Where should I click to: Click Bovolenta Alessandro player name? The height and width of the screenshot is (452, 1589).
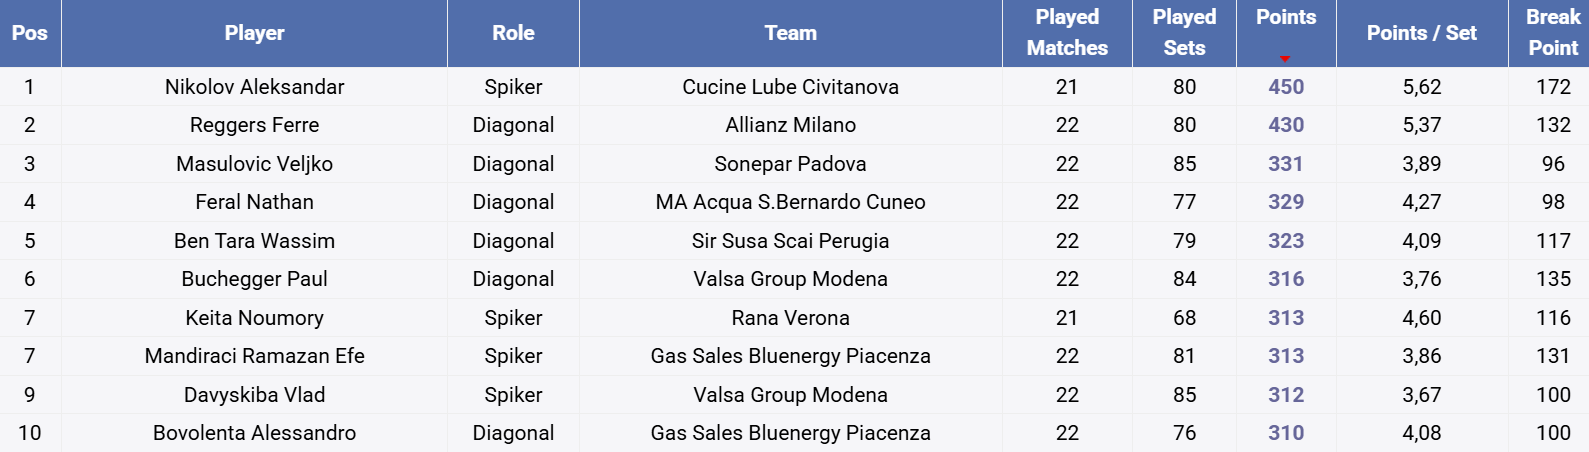tap(254, 433)
